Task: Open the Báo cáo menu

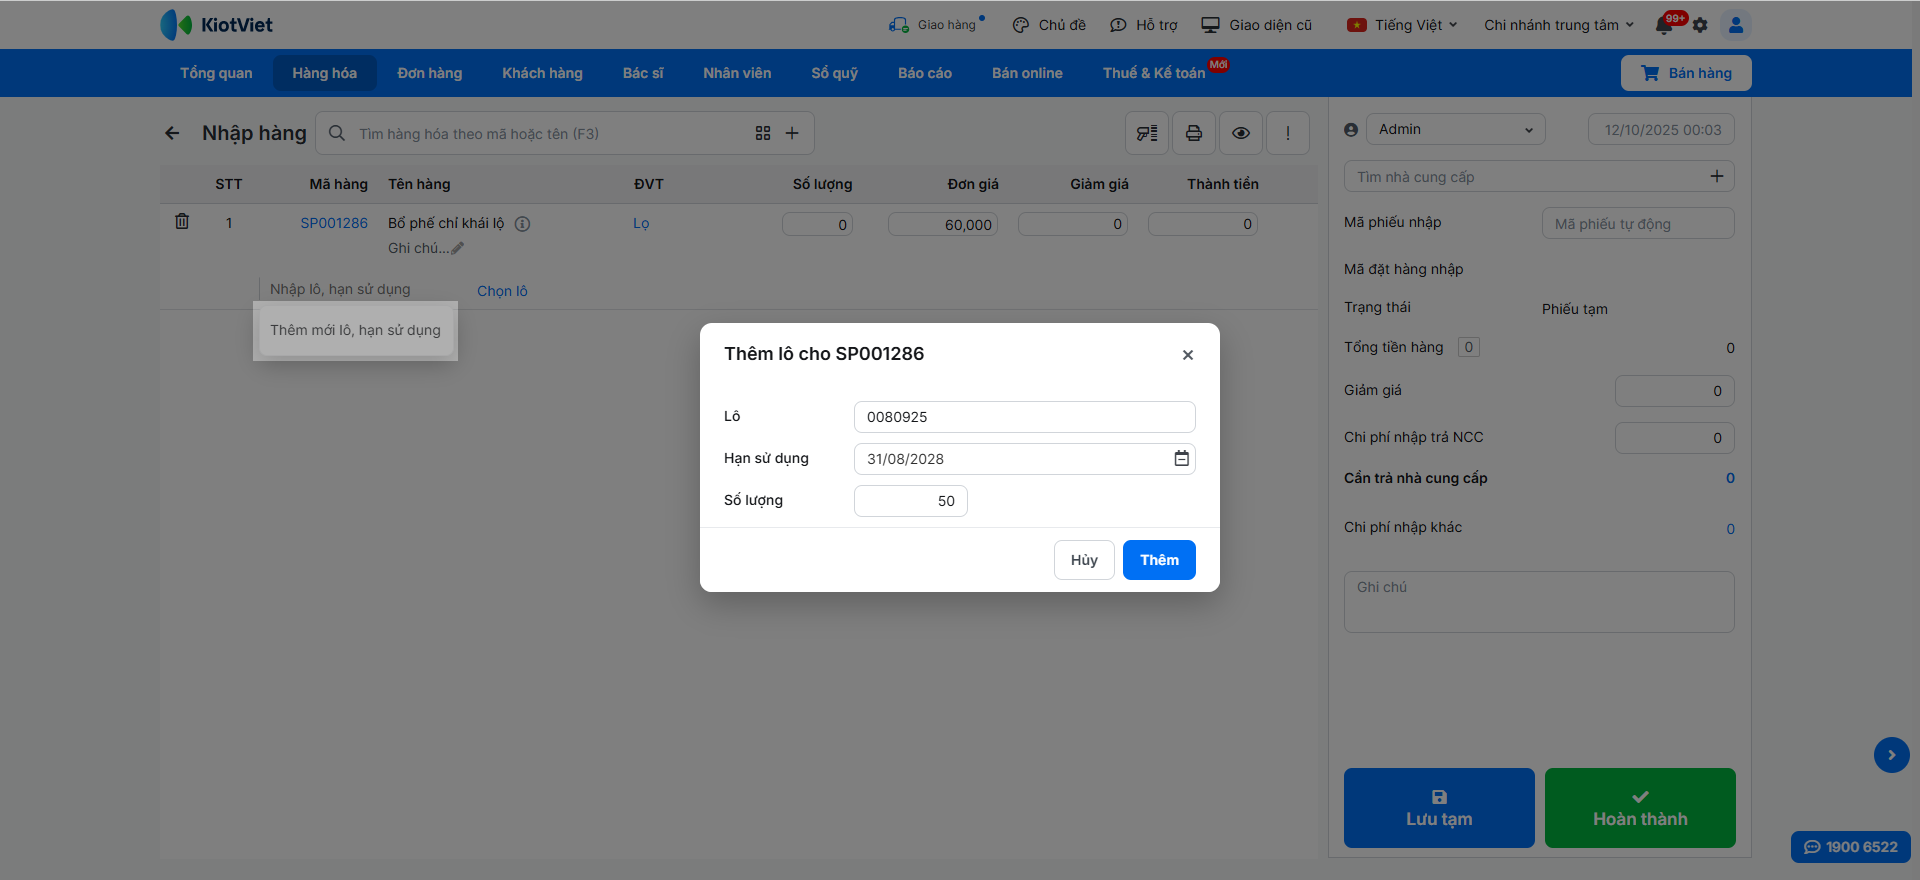Action: pos(925,73)
